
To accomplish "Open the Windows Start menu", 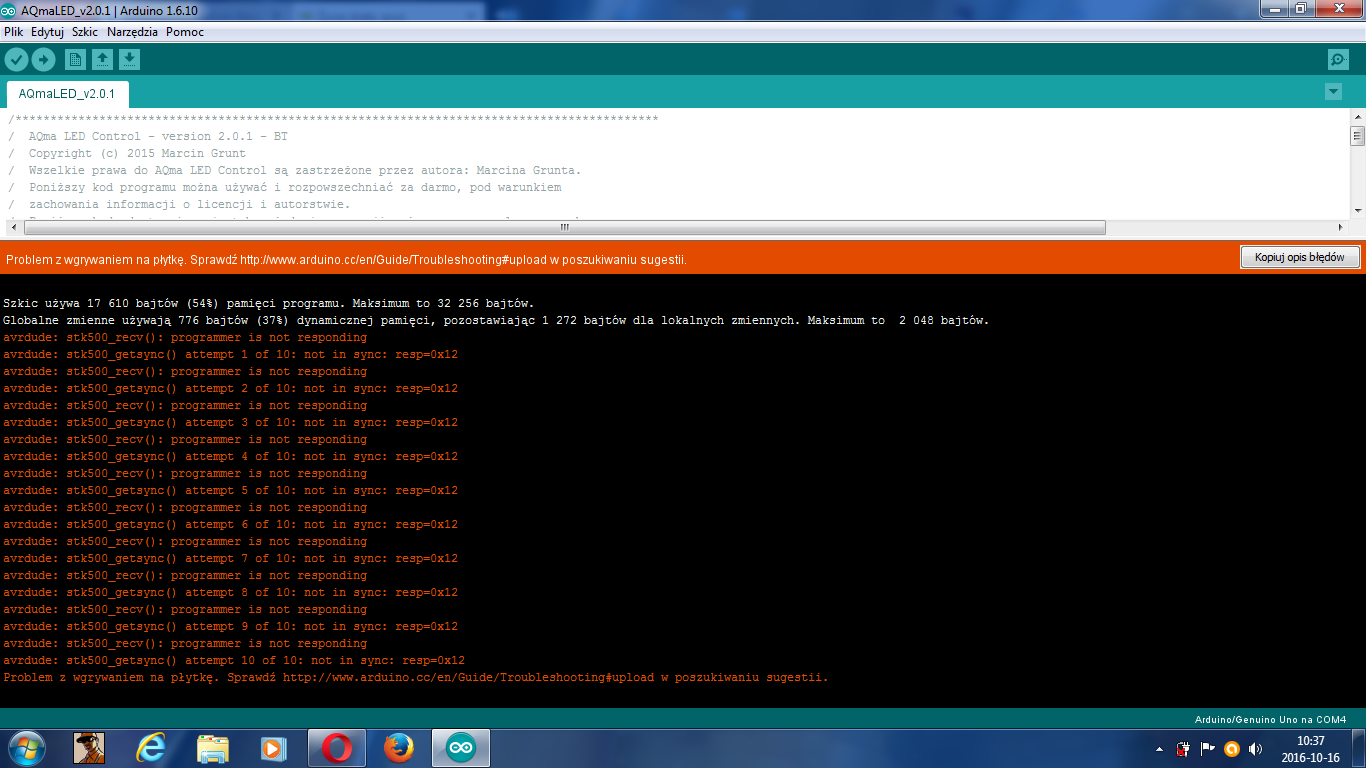I will tap(26, 747).
